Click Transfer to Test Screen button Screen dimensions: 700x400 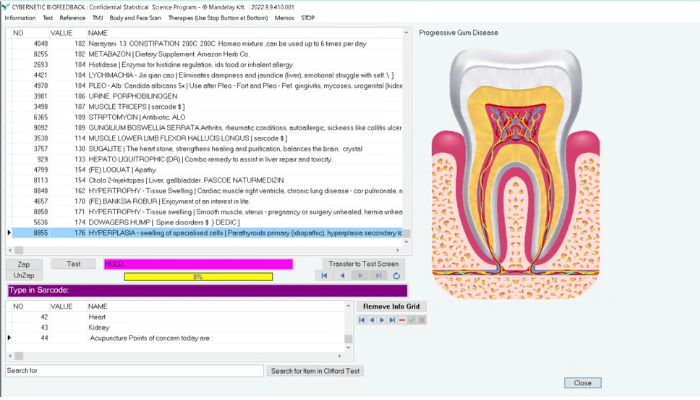tap(363, 264)
